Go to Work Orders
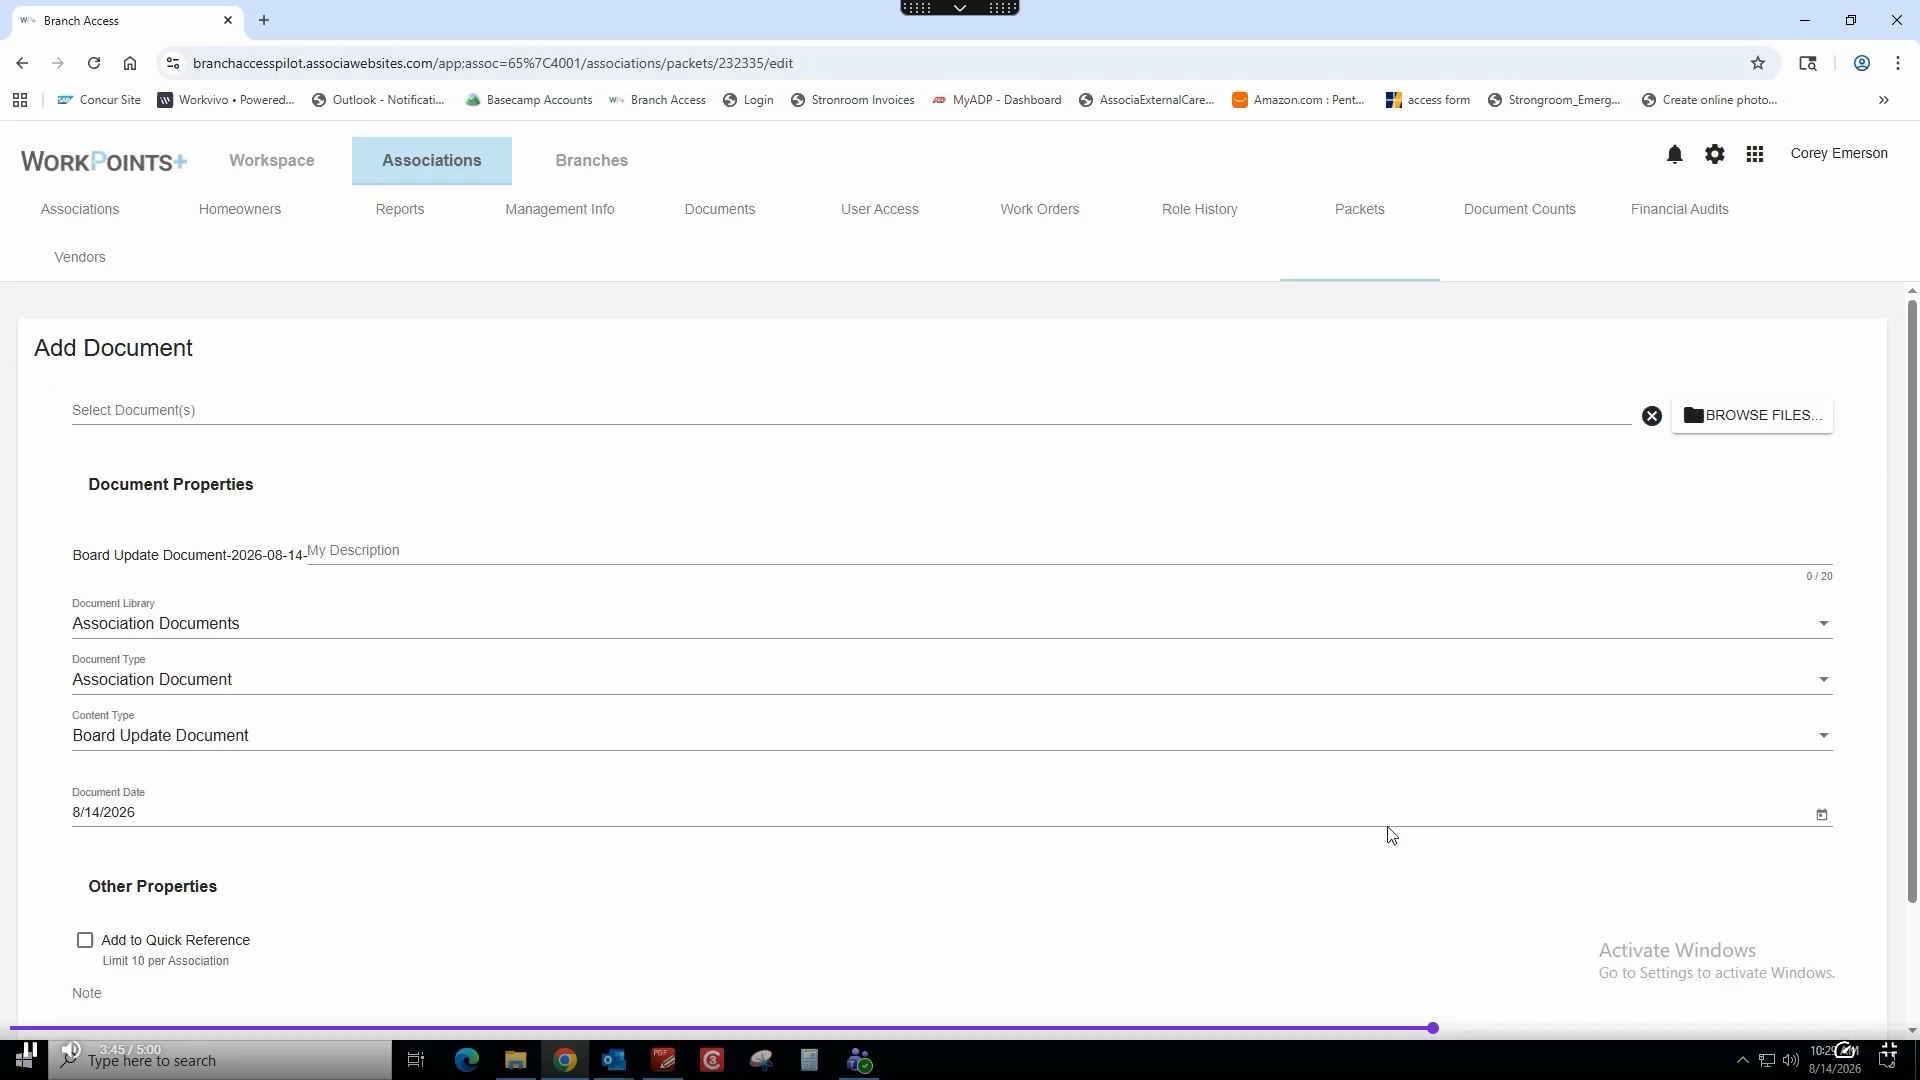This screenshot has height=1080, width=1920. pyautogui.click(x=1040, y=209)
